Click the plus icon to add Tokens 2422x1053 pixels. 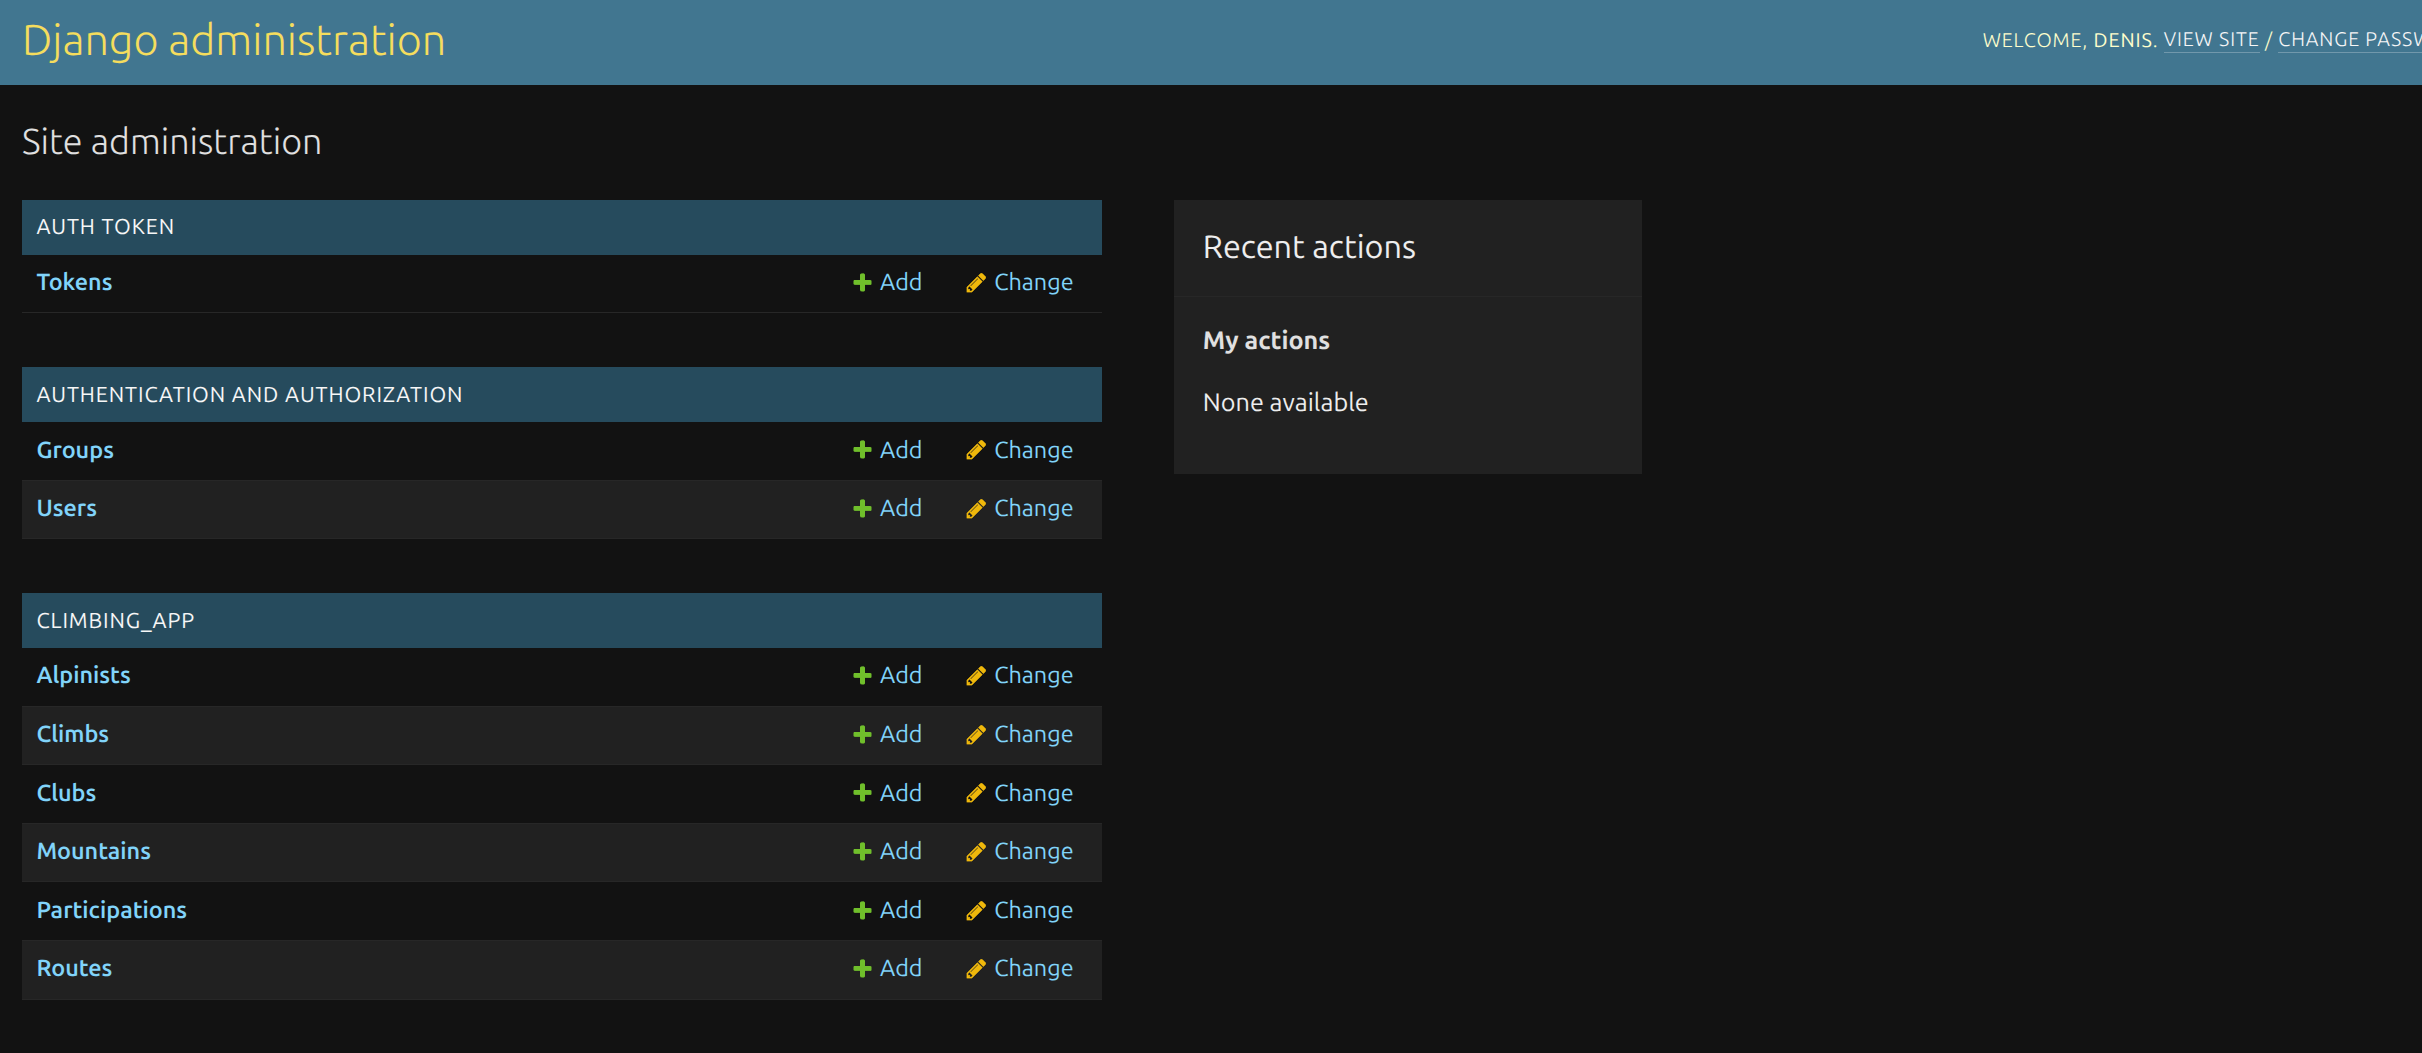point(861,283)
